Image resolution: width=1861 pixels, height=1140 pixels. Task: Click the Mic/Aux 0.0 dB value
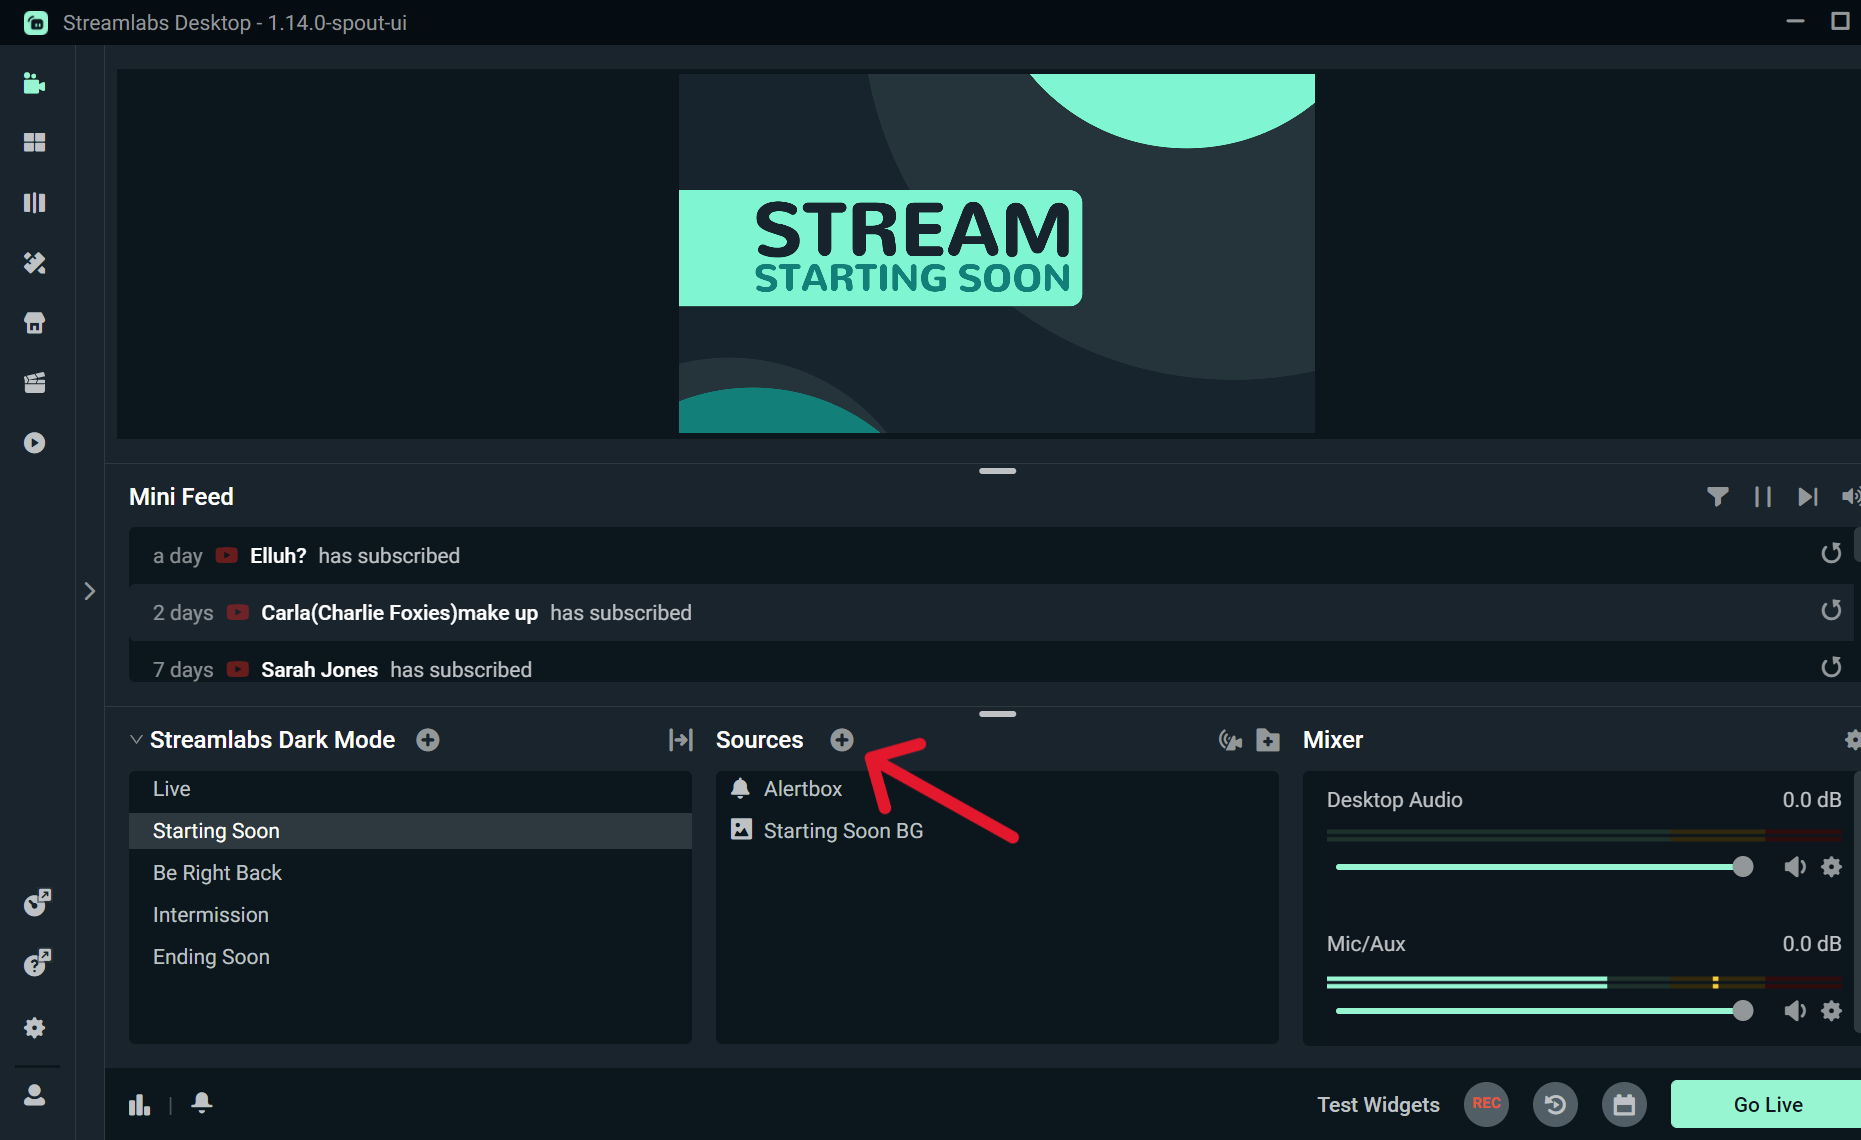click(1811, 944)
